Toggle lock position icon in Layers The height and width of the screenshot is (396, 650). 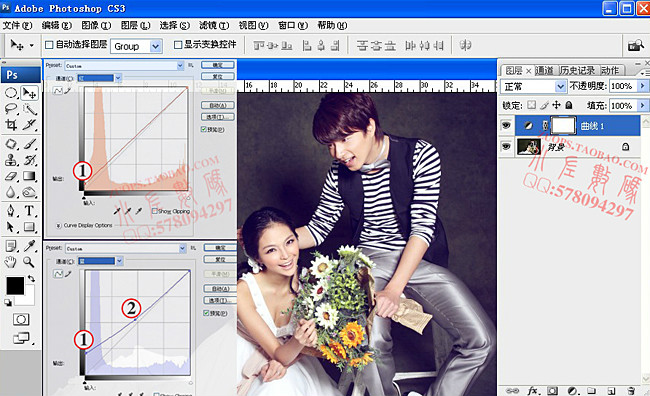click(556, 105)
